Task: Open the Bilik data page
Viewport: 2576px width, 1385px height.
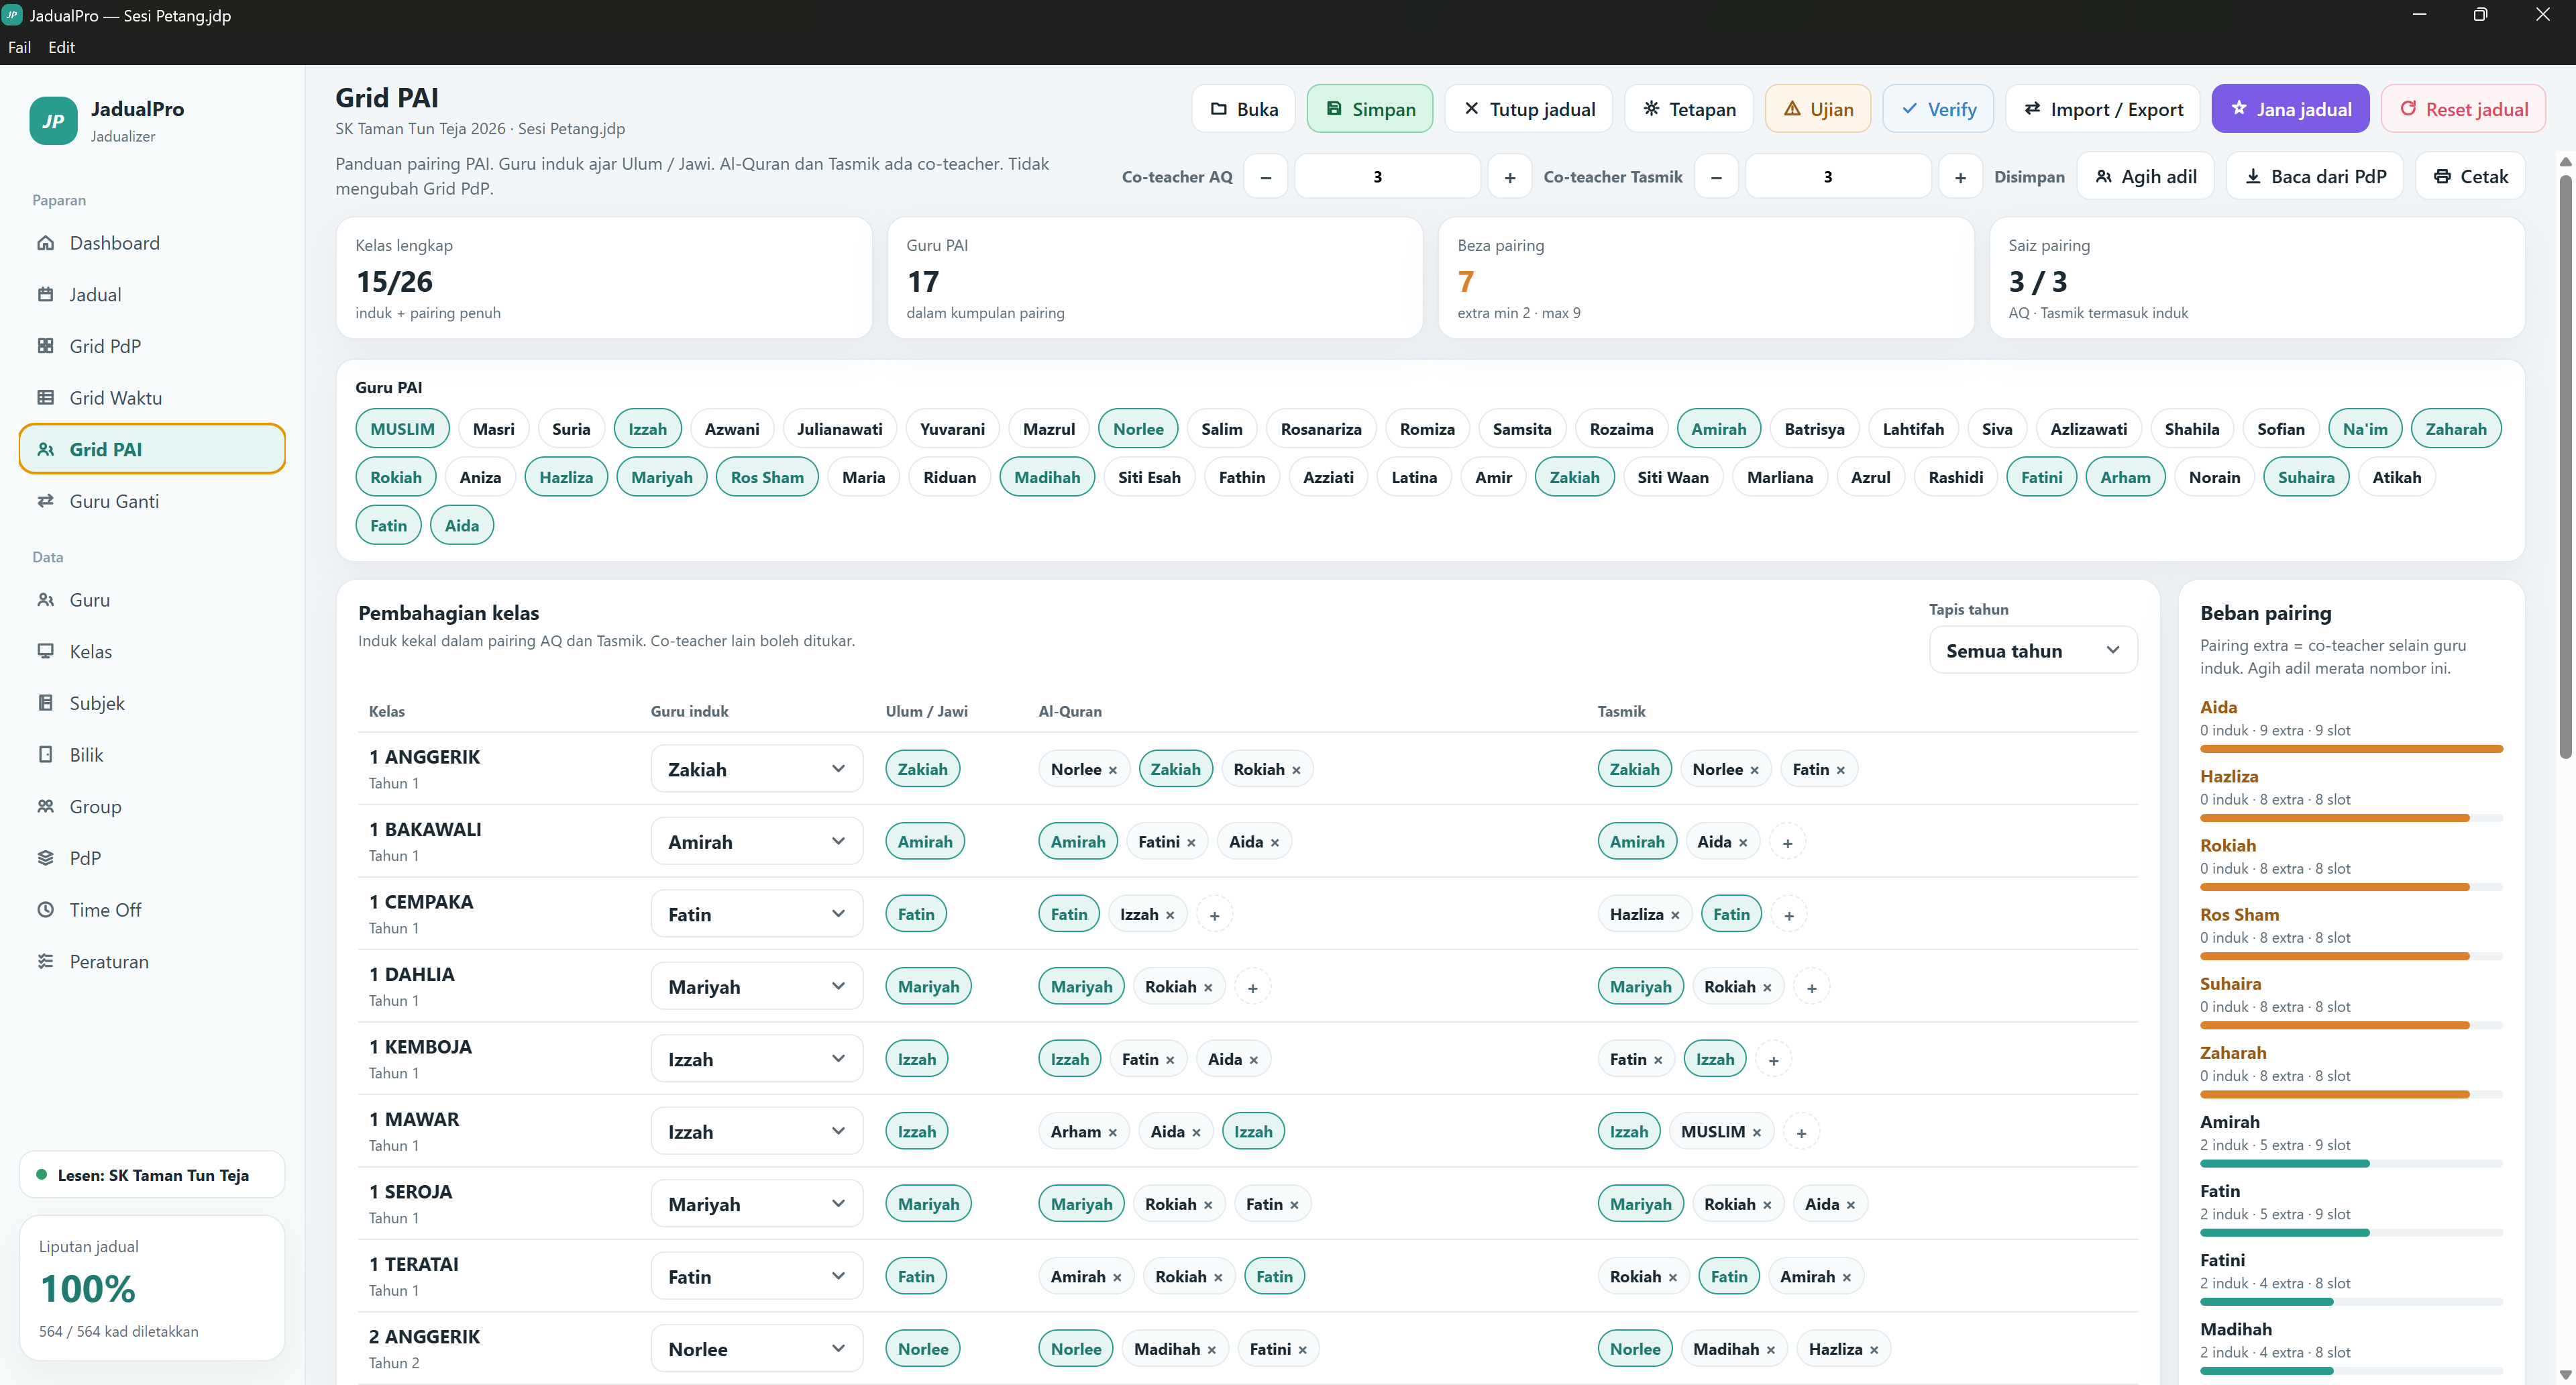Action: (152, 755)
